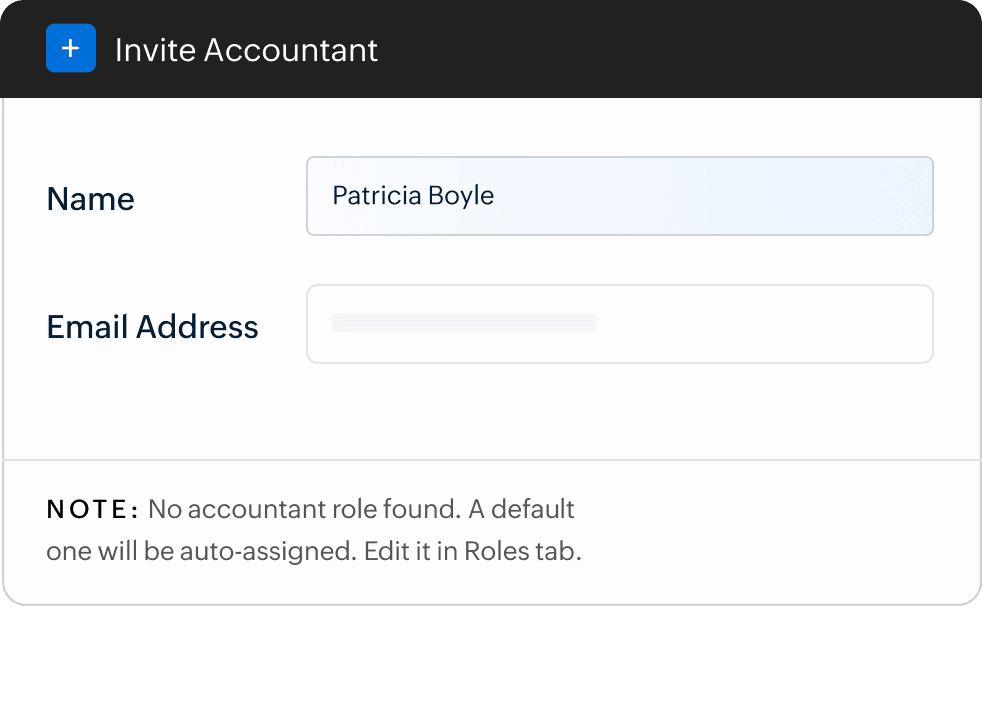Screen dimensions: 982x716
Task: Click the NOTE: label
Action: 93,510
